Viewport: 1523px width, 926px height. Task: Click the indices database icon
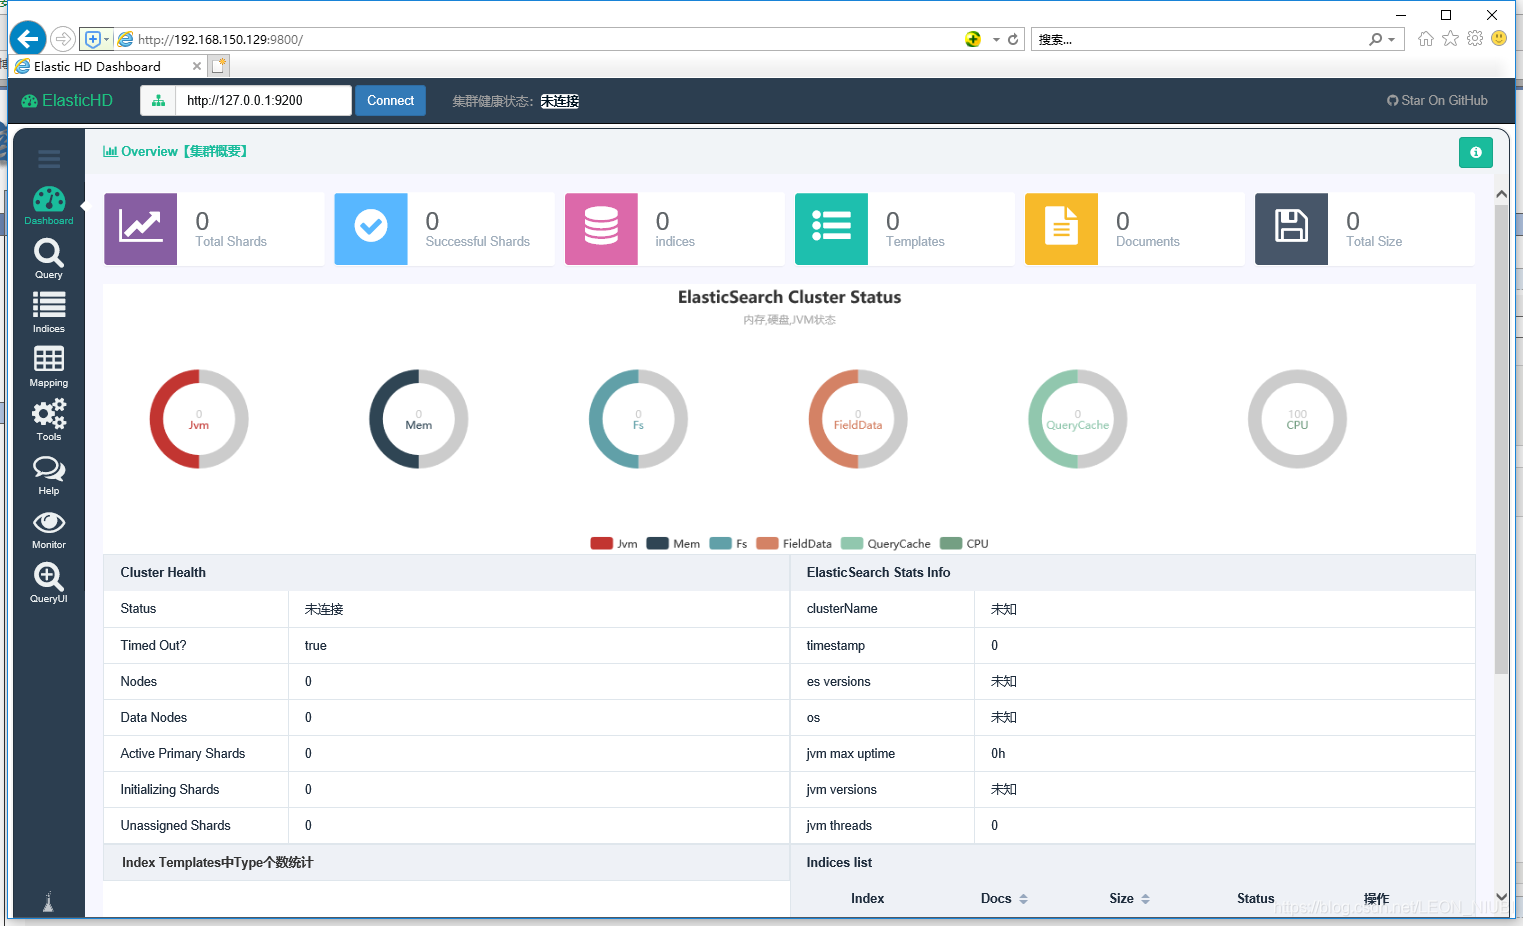click(601, 229)
